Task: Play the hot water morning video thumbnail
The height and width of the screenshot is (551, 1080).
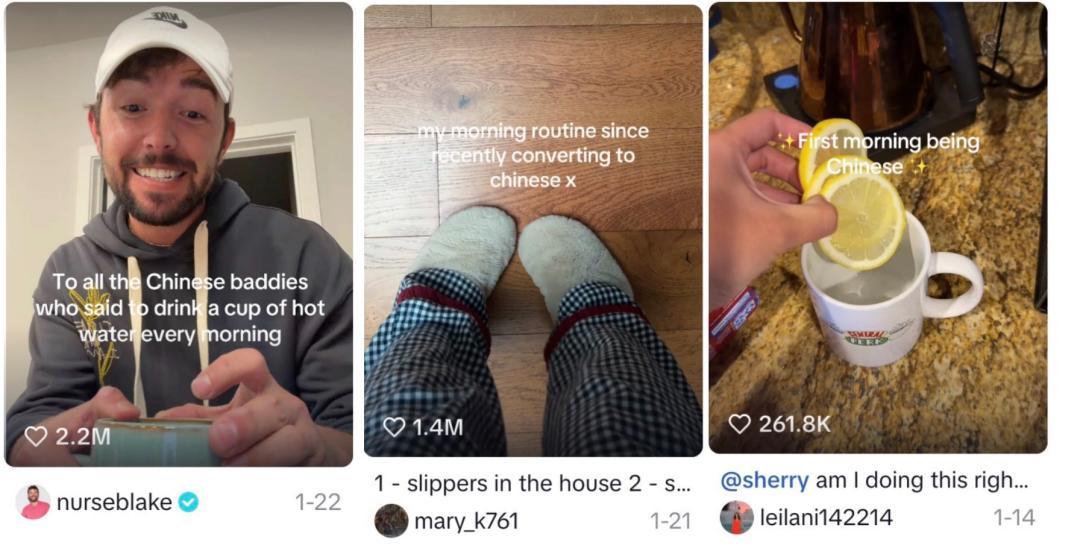Action: coord(179,234)
